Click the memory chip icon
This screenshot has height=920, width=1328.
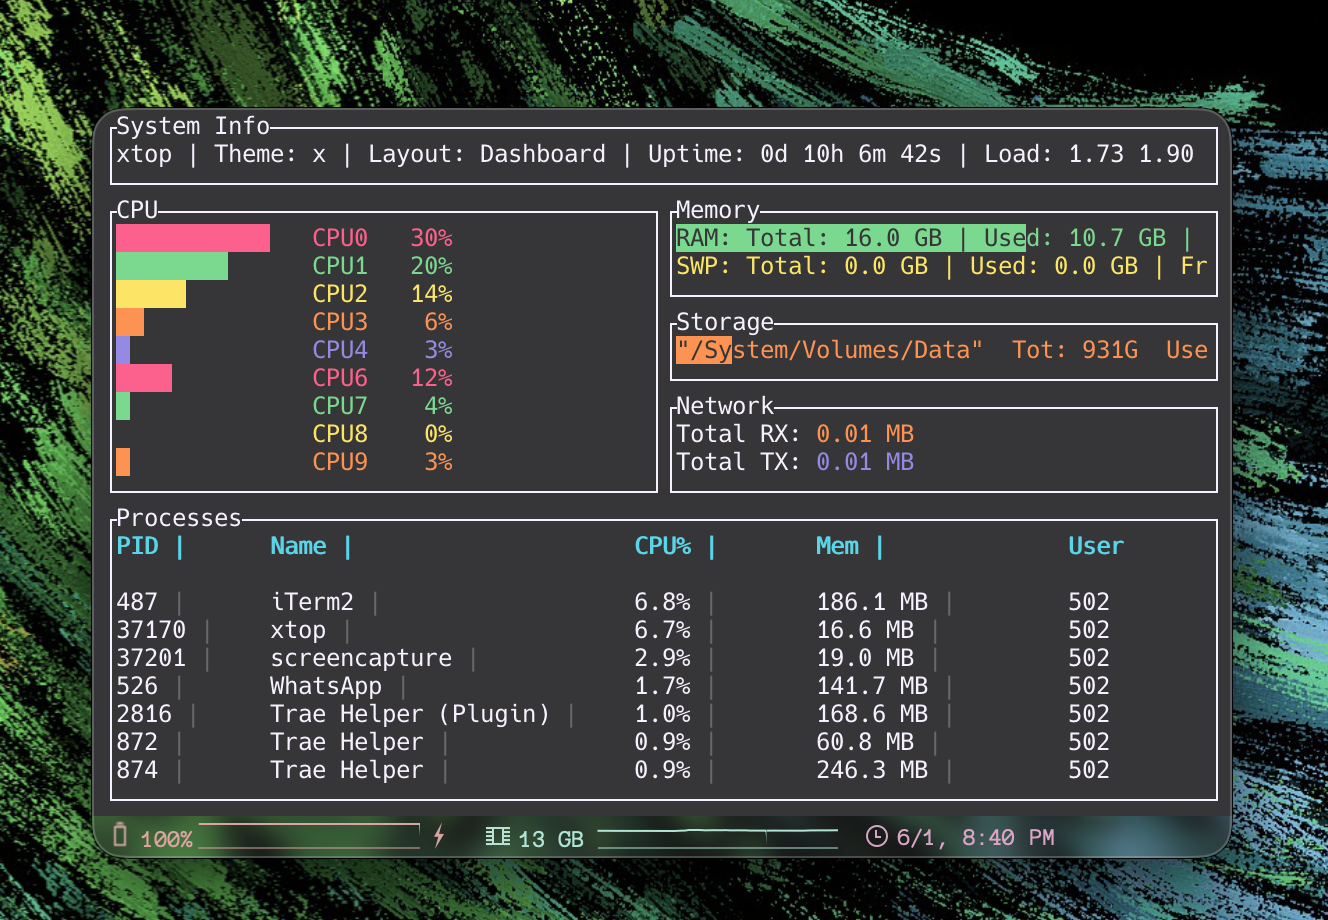[x=497, y=836]
